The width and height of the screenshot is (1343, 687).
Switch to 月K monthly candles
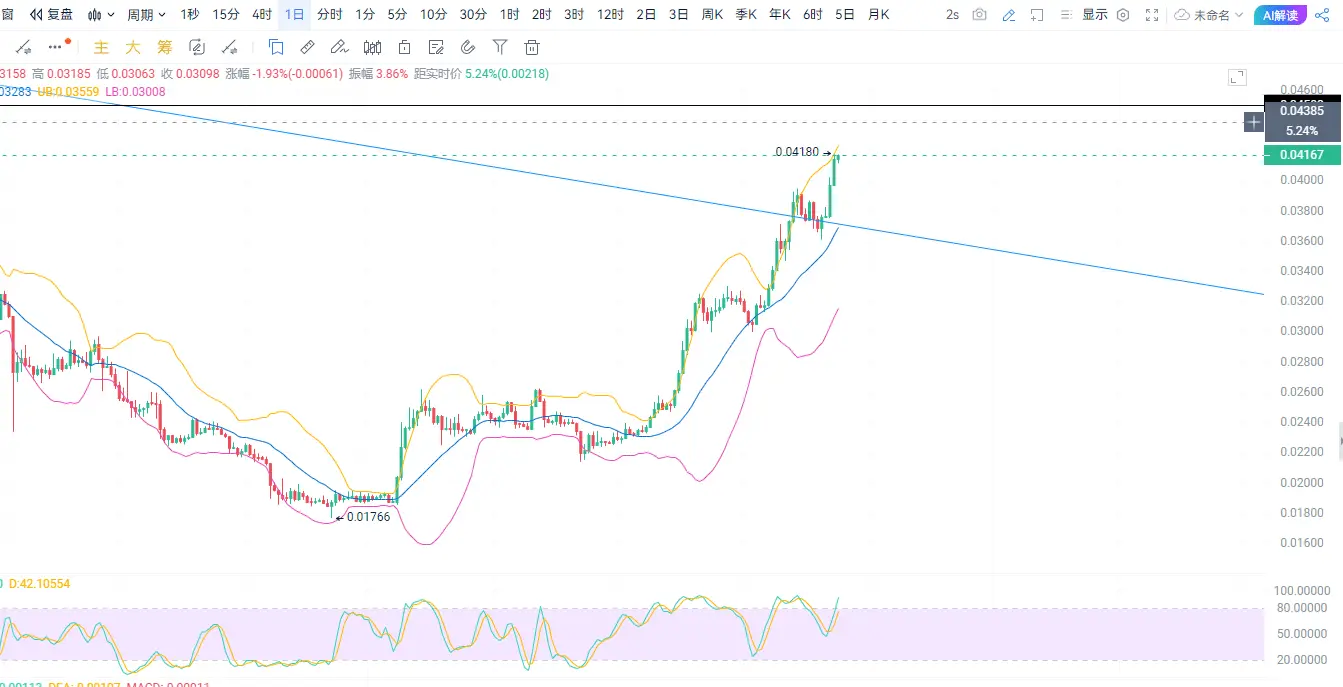click(x=878, y=15)
